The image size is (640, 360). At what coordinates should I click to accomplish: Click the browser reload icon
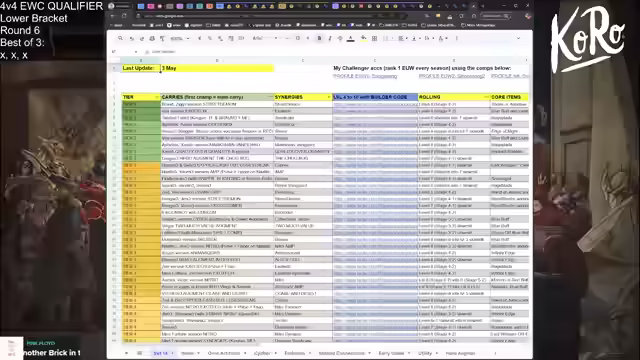124,16
